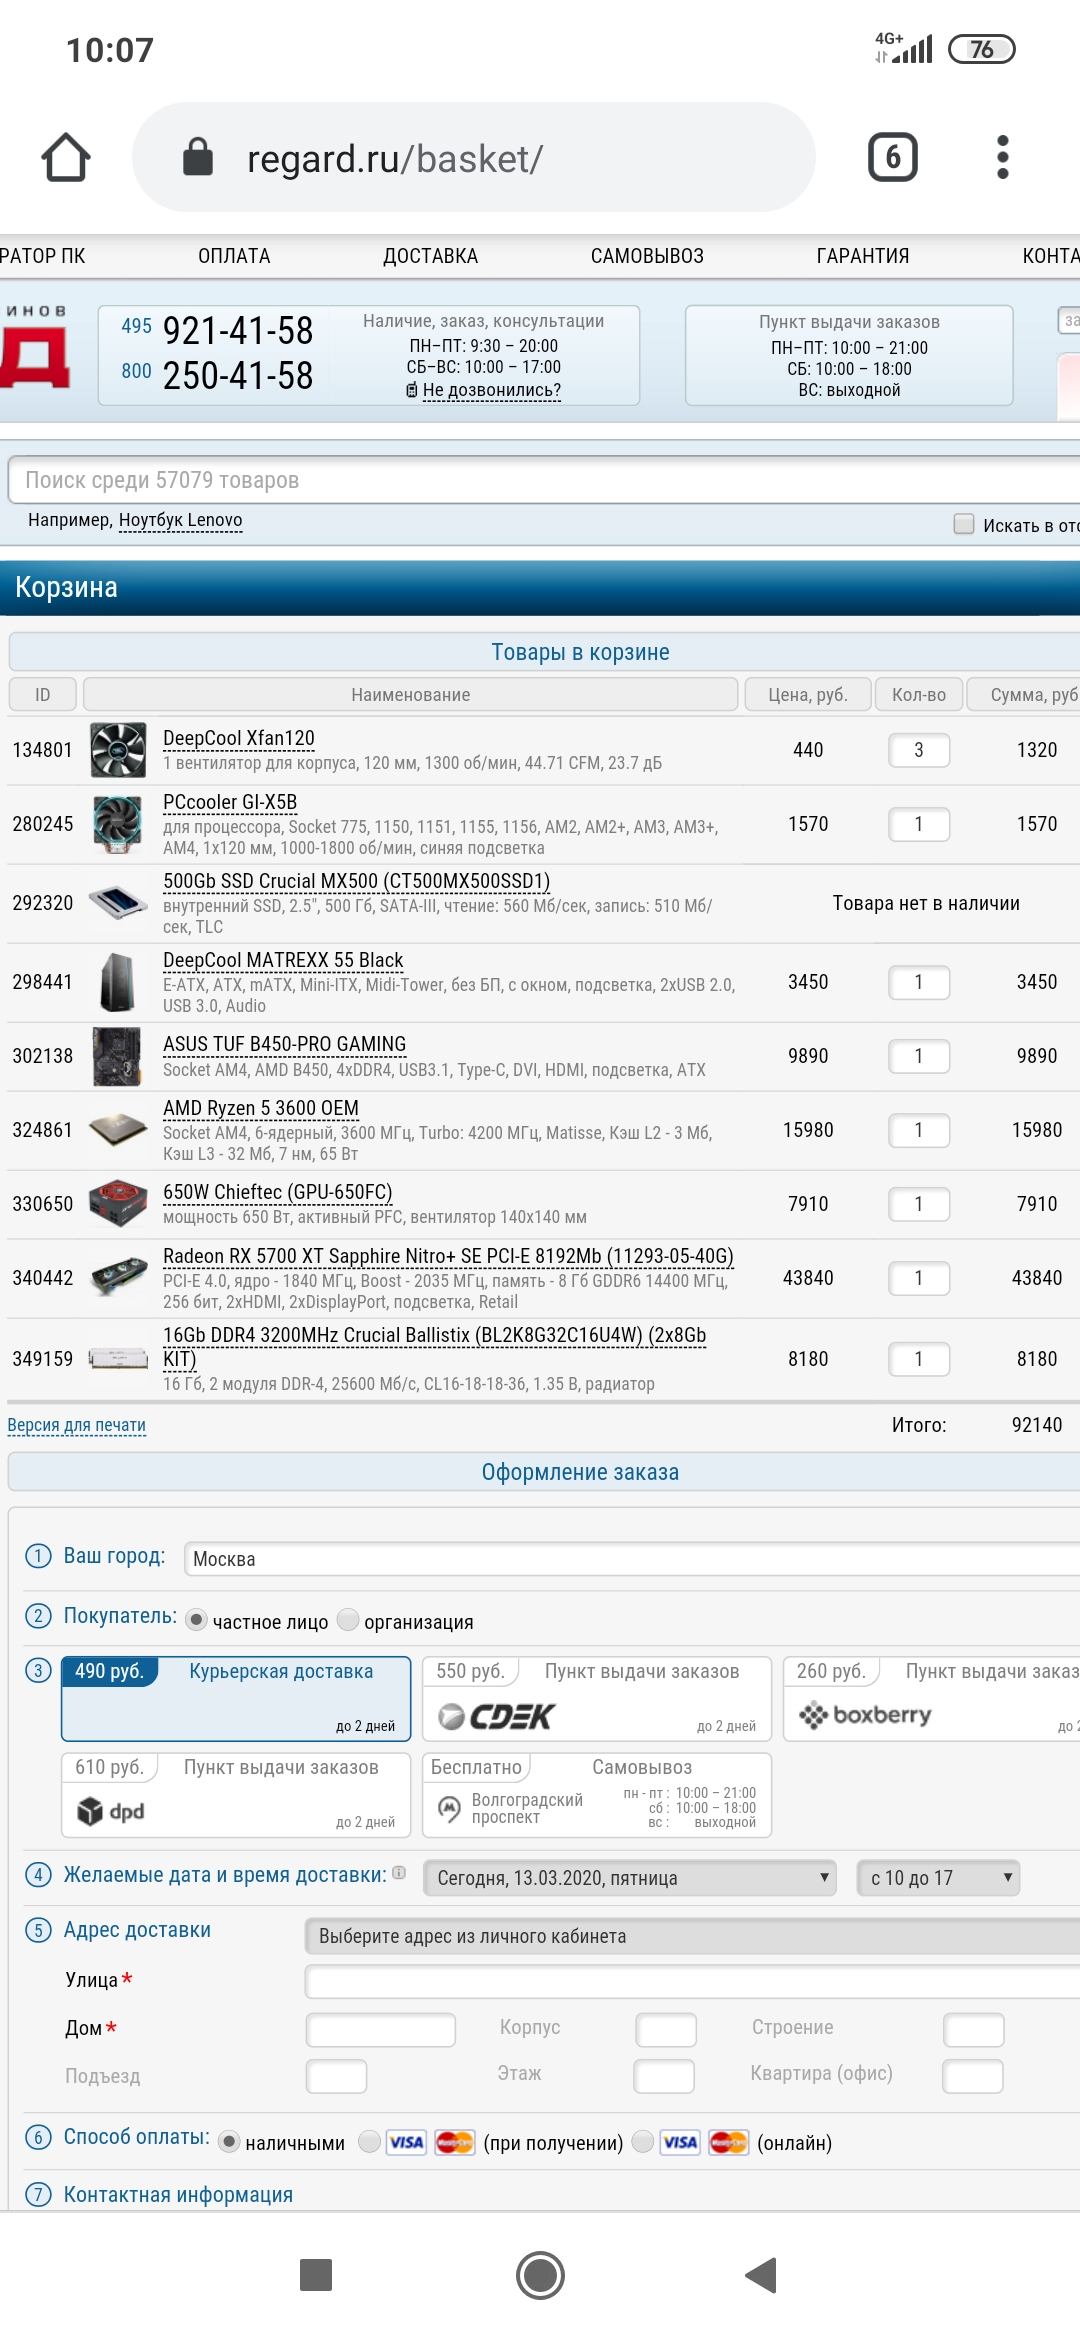The height and width of the screenshot is (2340, 1080).
Task: Open the "ASUS TUF B450-PRO GAMING" link
Action: [285, 1044]
